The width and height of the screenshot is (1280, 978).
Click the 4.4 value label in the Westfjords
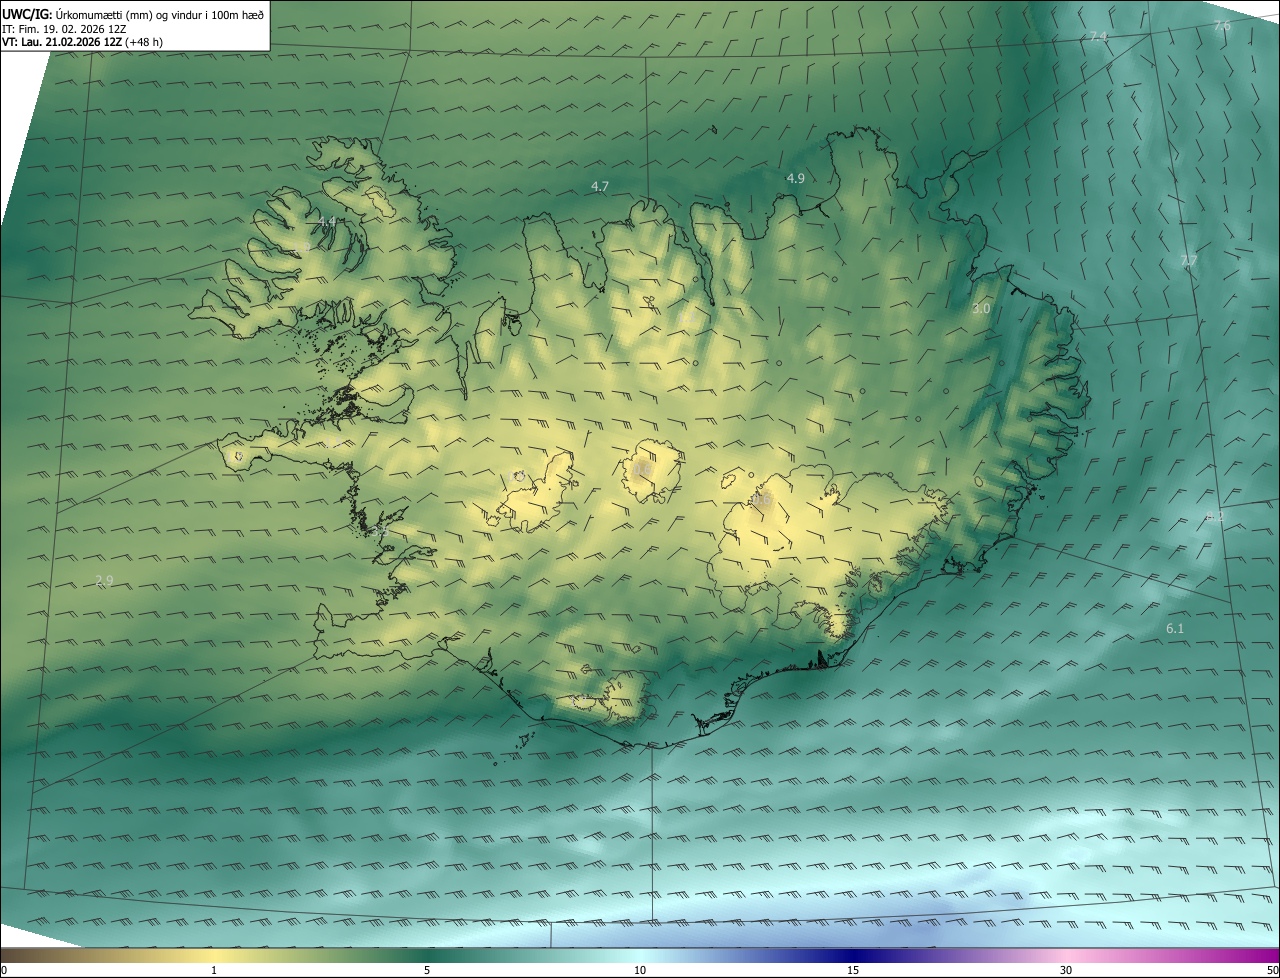pos(327,221)
